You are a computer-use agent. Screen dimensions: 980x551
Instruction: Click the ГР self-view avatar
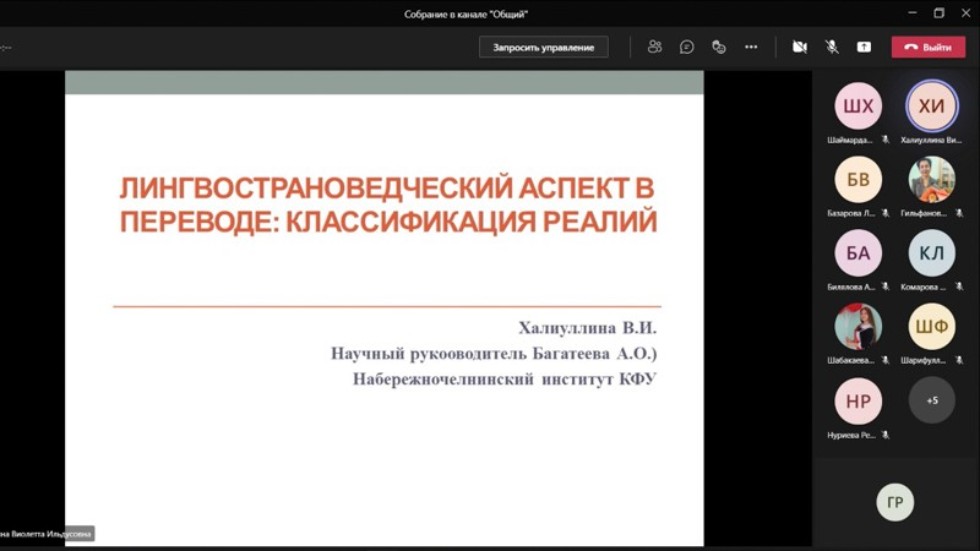894,502
